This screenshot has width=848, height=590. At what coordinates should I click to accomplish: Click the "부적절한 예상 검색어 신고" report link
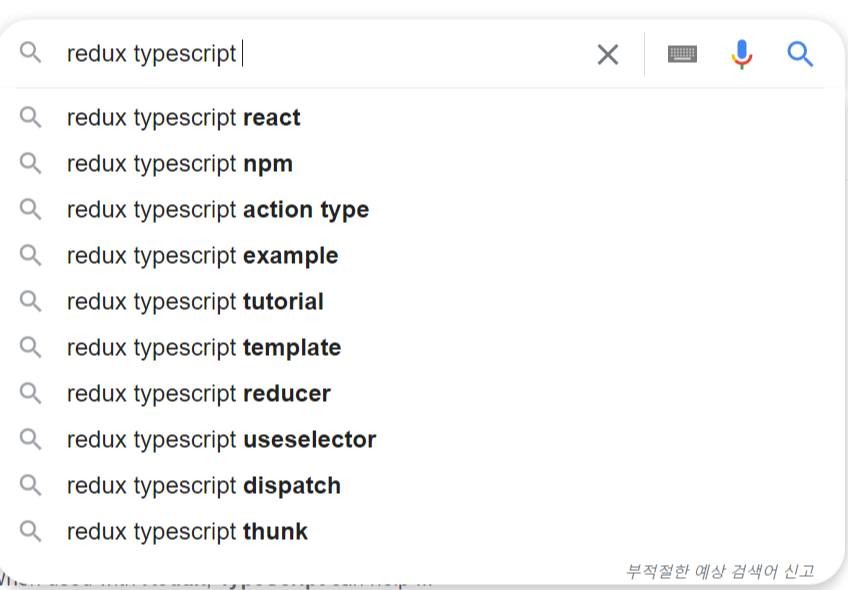720,571
